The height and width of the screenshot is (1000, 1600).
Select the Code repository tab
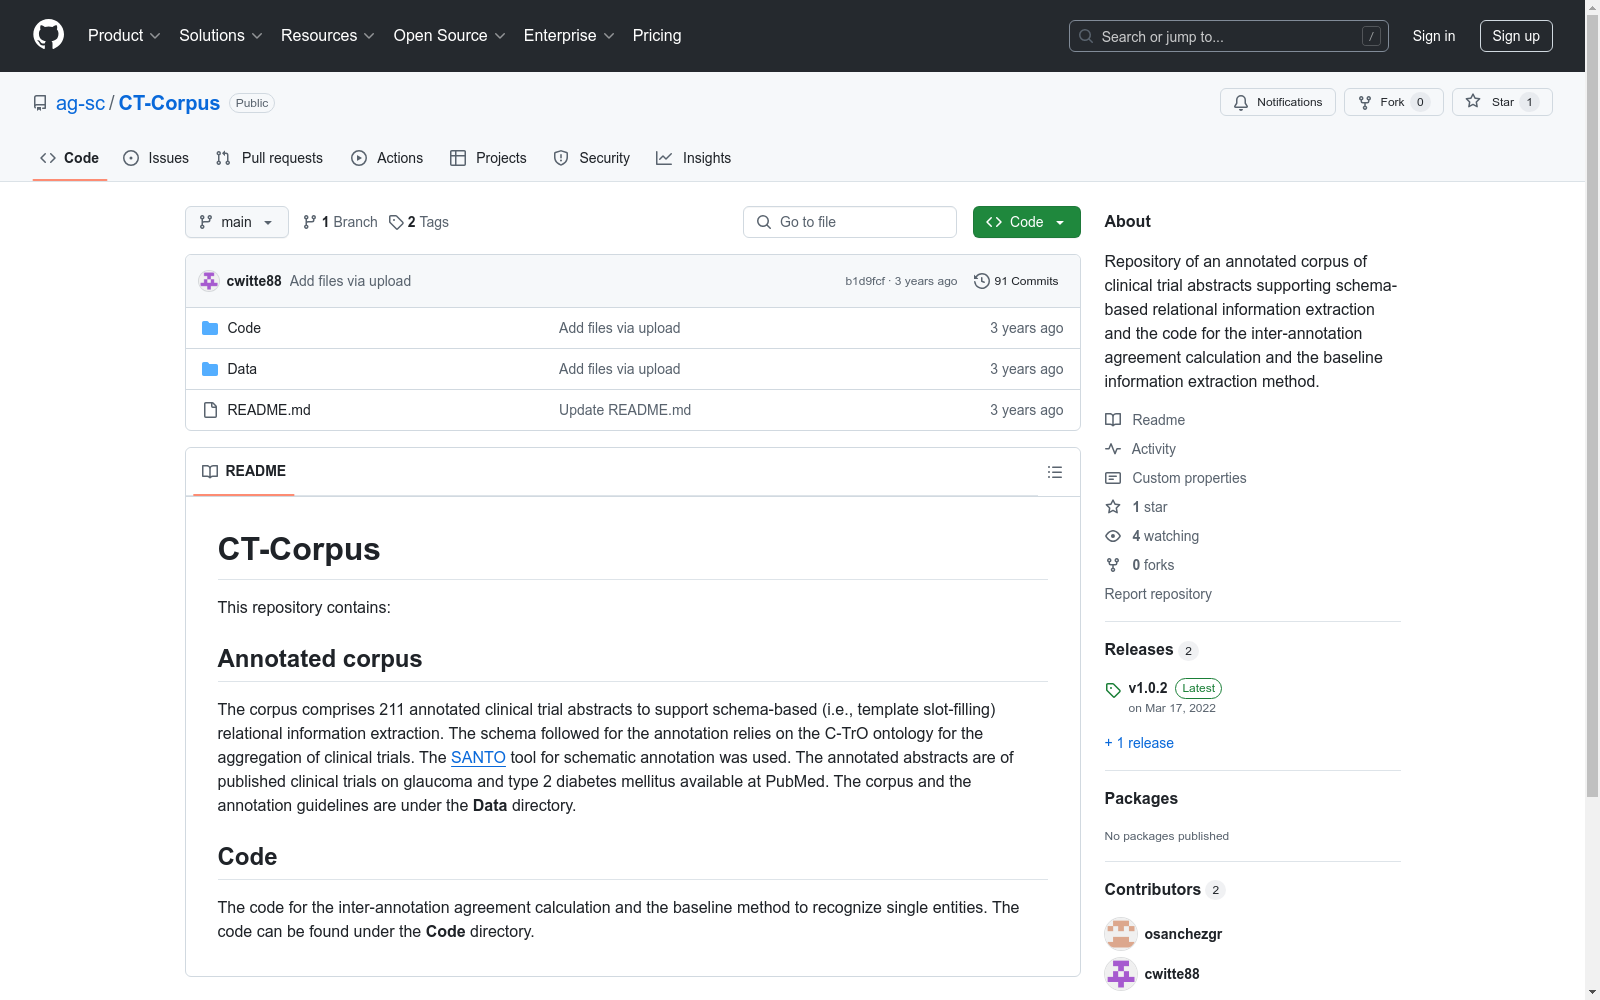[x=70, y=158]
